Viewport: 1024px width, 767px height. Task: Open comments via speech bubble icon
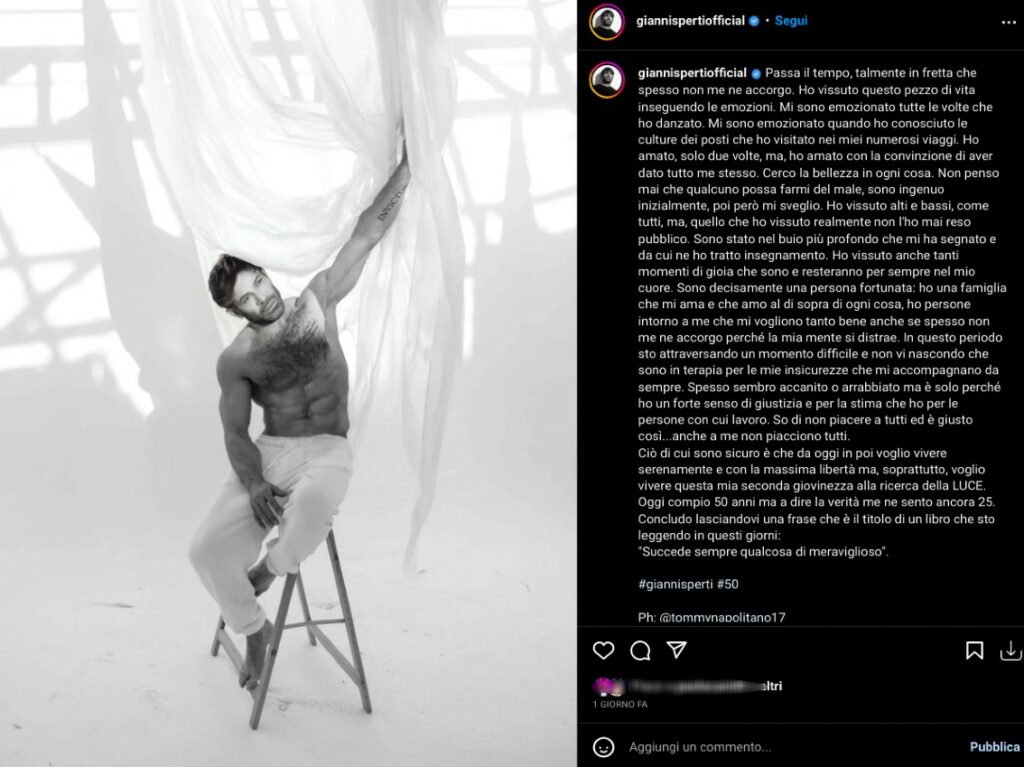tap(640, 650)
